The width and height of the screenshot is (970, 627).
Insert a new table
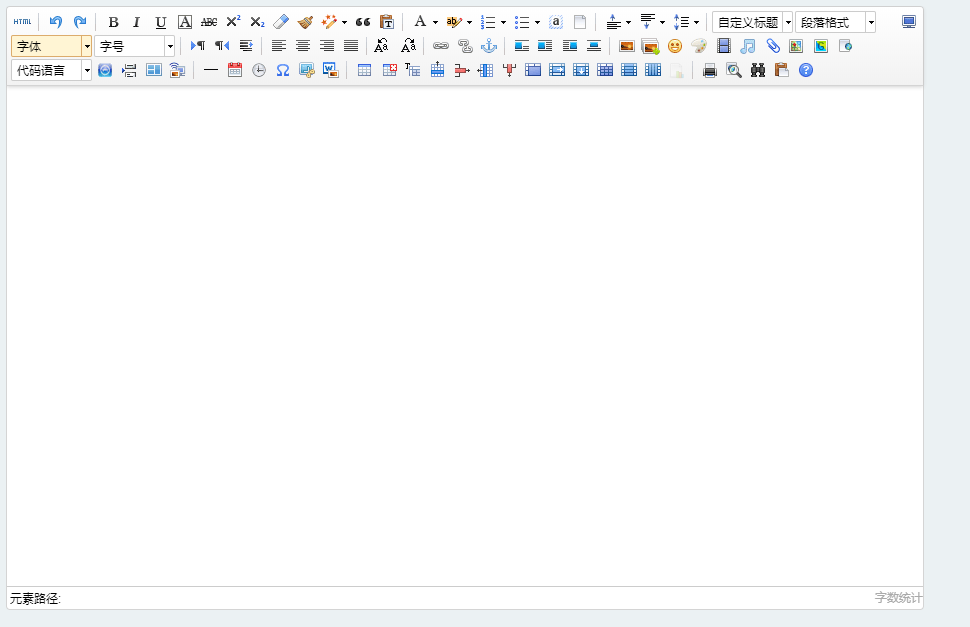click(x=364, y=70)
